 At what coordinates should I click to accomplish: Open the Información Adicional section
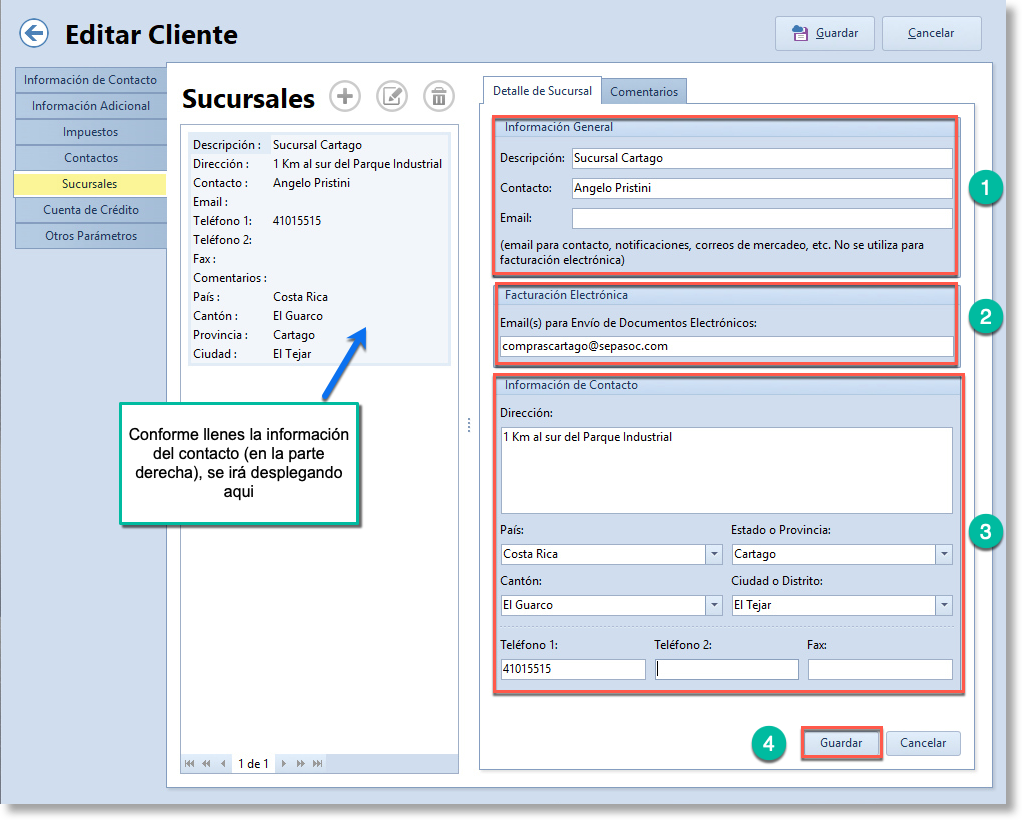(91, 106)
